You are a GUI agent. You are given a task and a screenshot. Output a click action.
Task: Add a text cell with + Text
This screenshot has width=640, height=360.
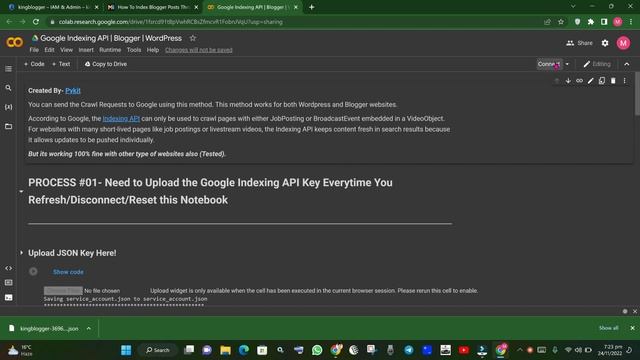pos(61,64)
